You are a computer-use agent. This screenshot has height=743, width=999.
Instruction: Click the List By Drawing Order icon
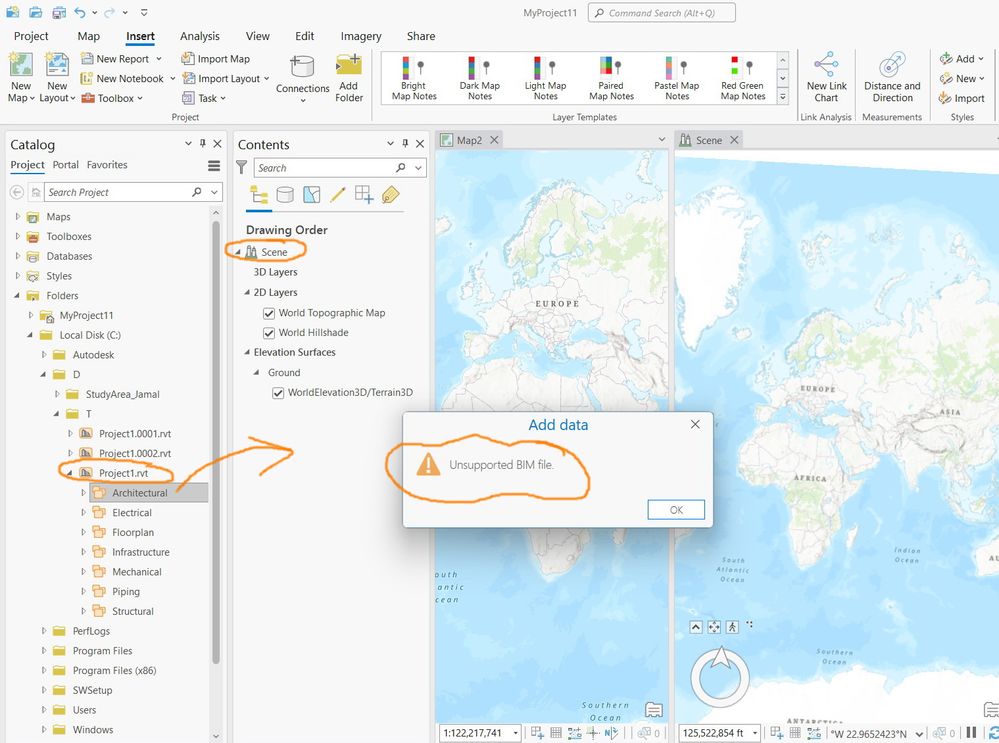pos(259,194)
